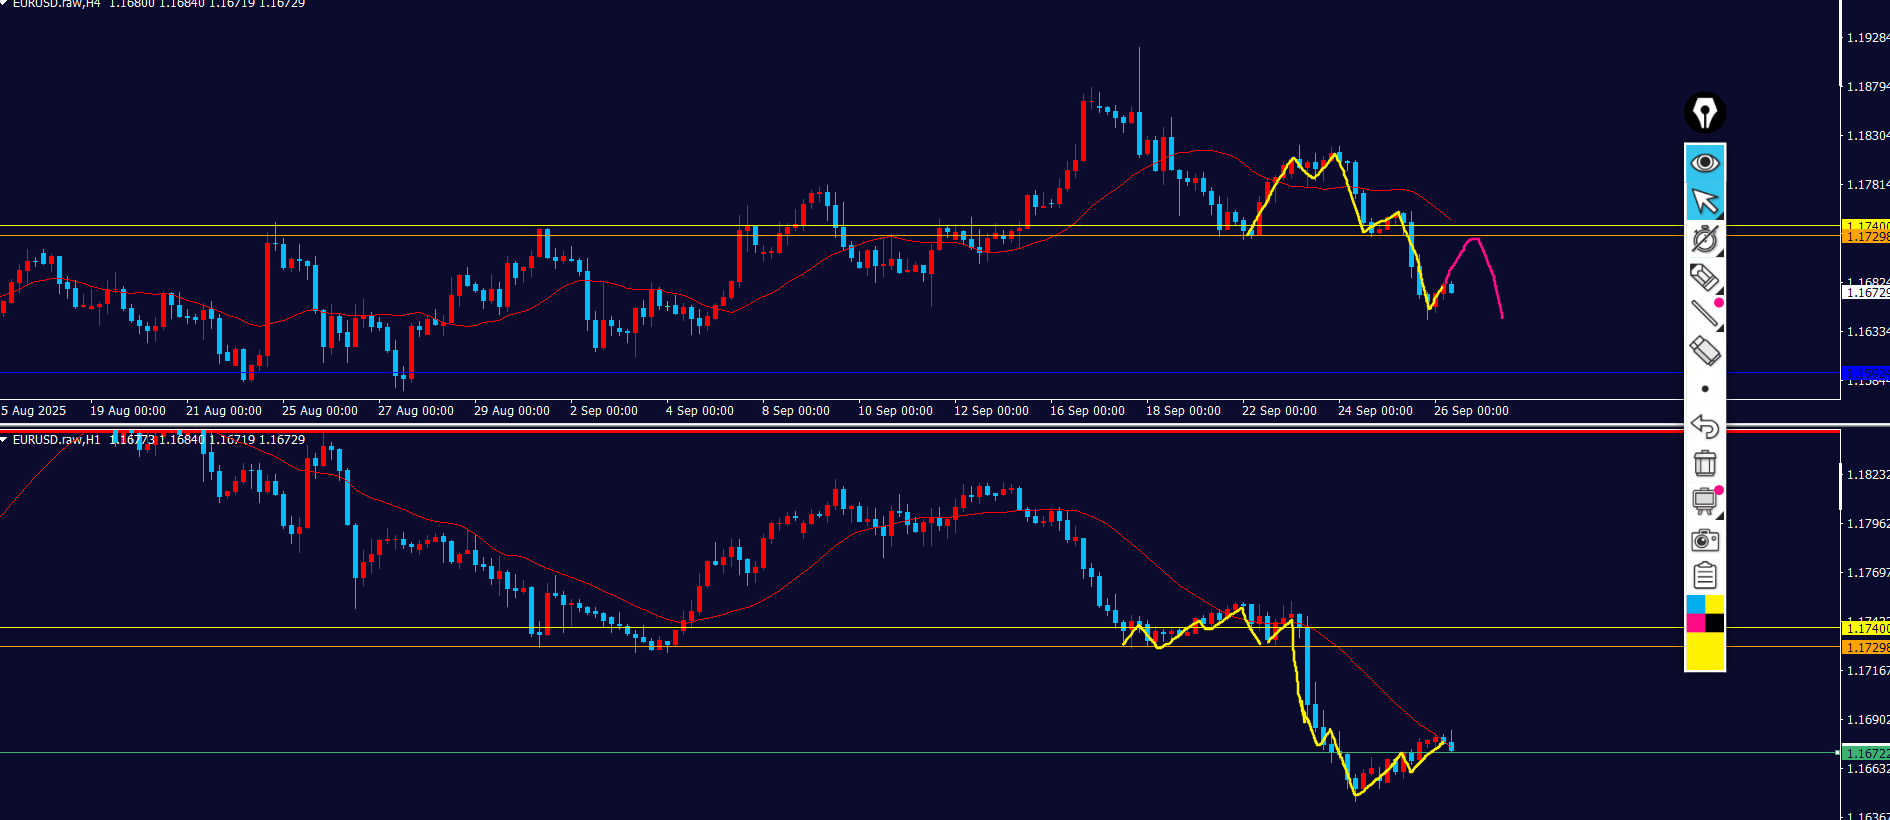The image size is (1890, 820).
Task: Toggle the crossed-out stopwatch timer tool
Action: click(x=1705, y=239)
